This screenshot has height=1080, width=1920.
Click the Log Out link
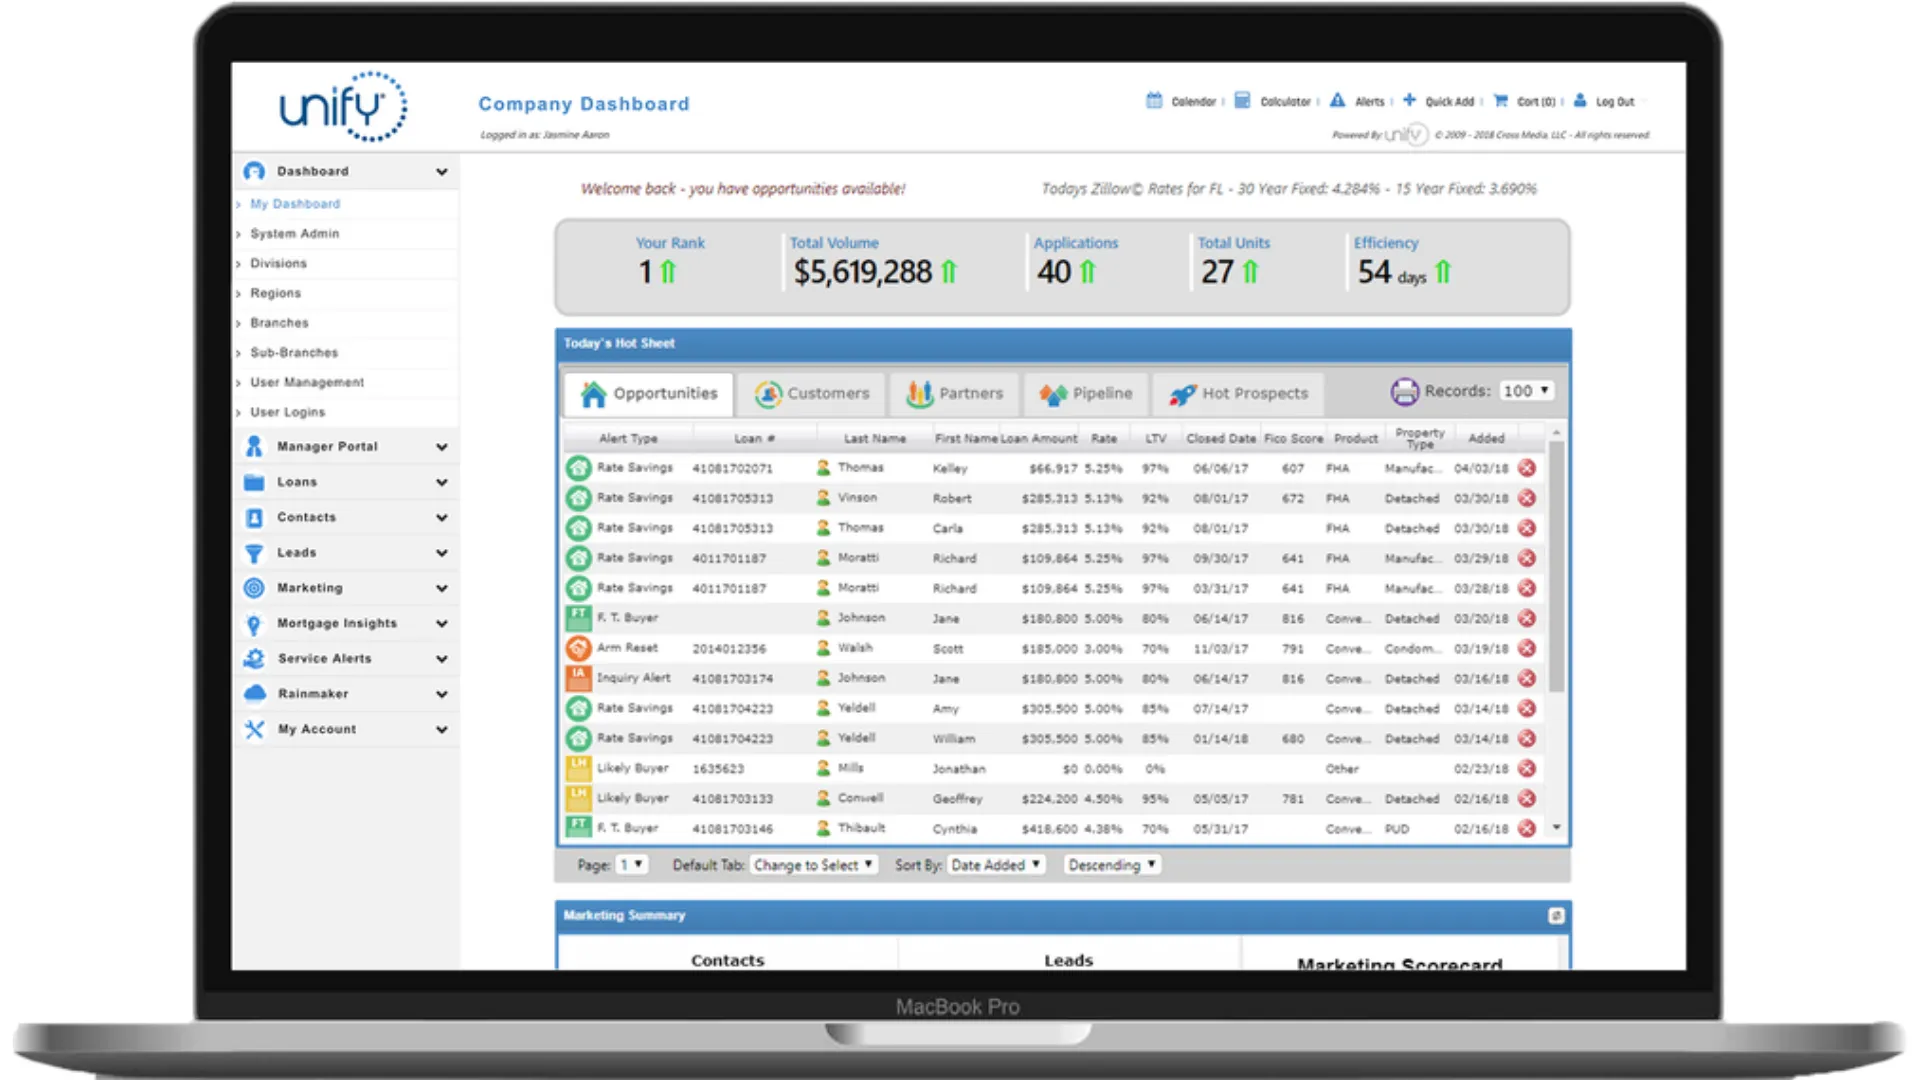click(x=1614, y=102)
